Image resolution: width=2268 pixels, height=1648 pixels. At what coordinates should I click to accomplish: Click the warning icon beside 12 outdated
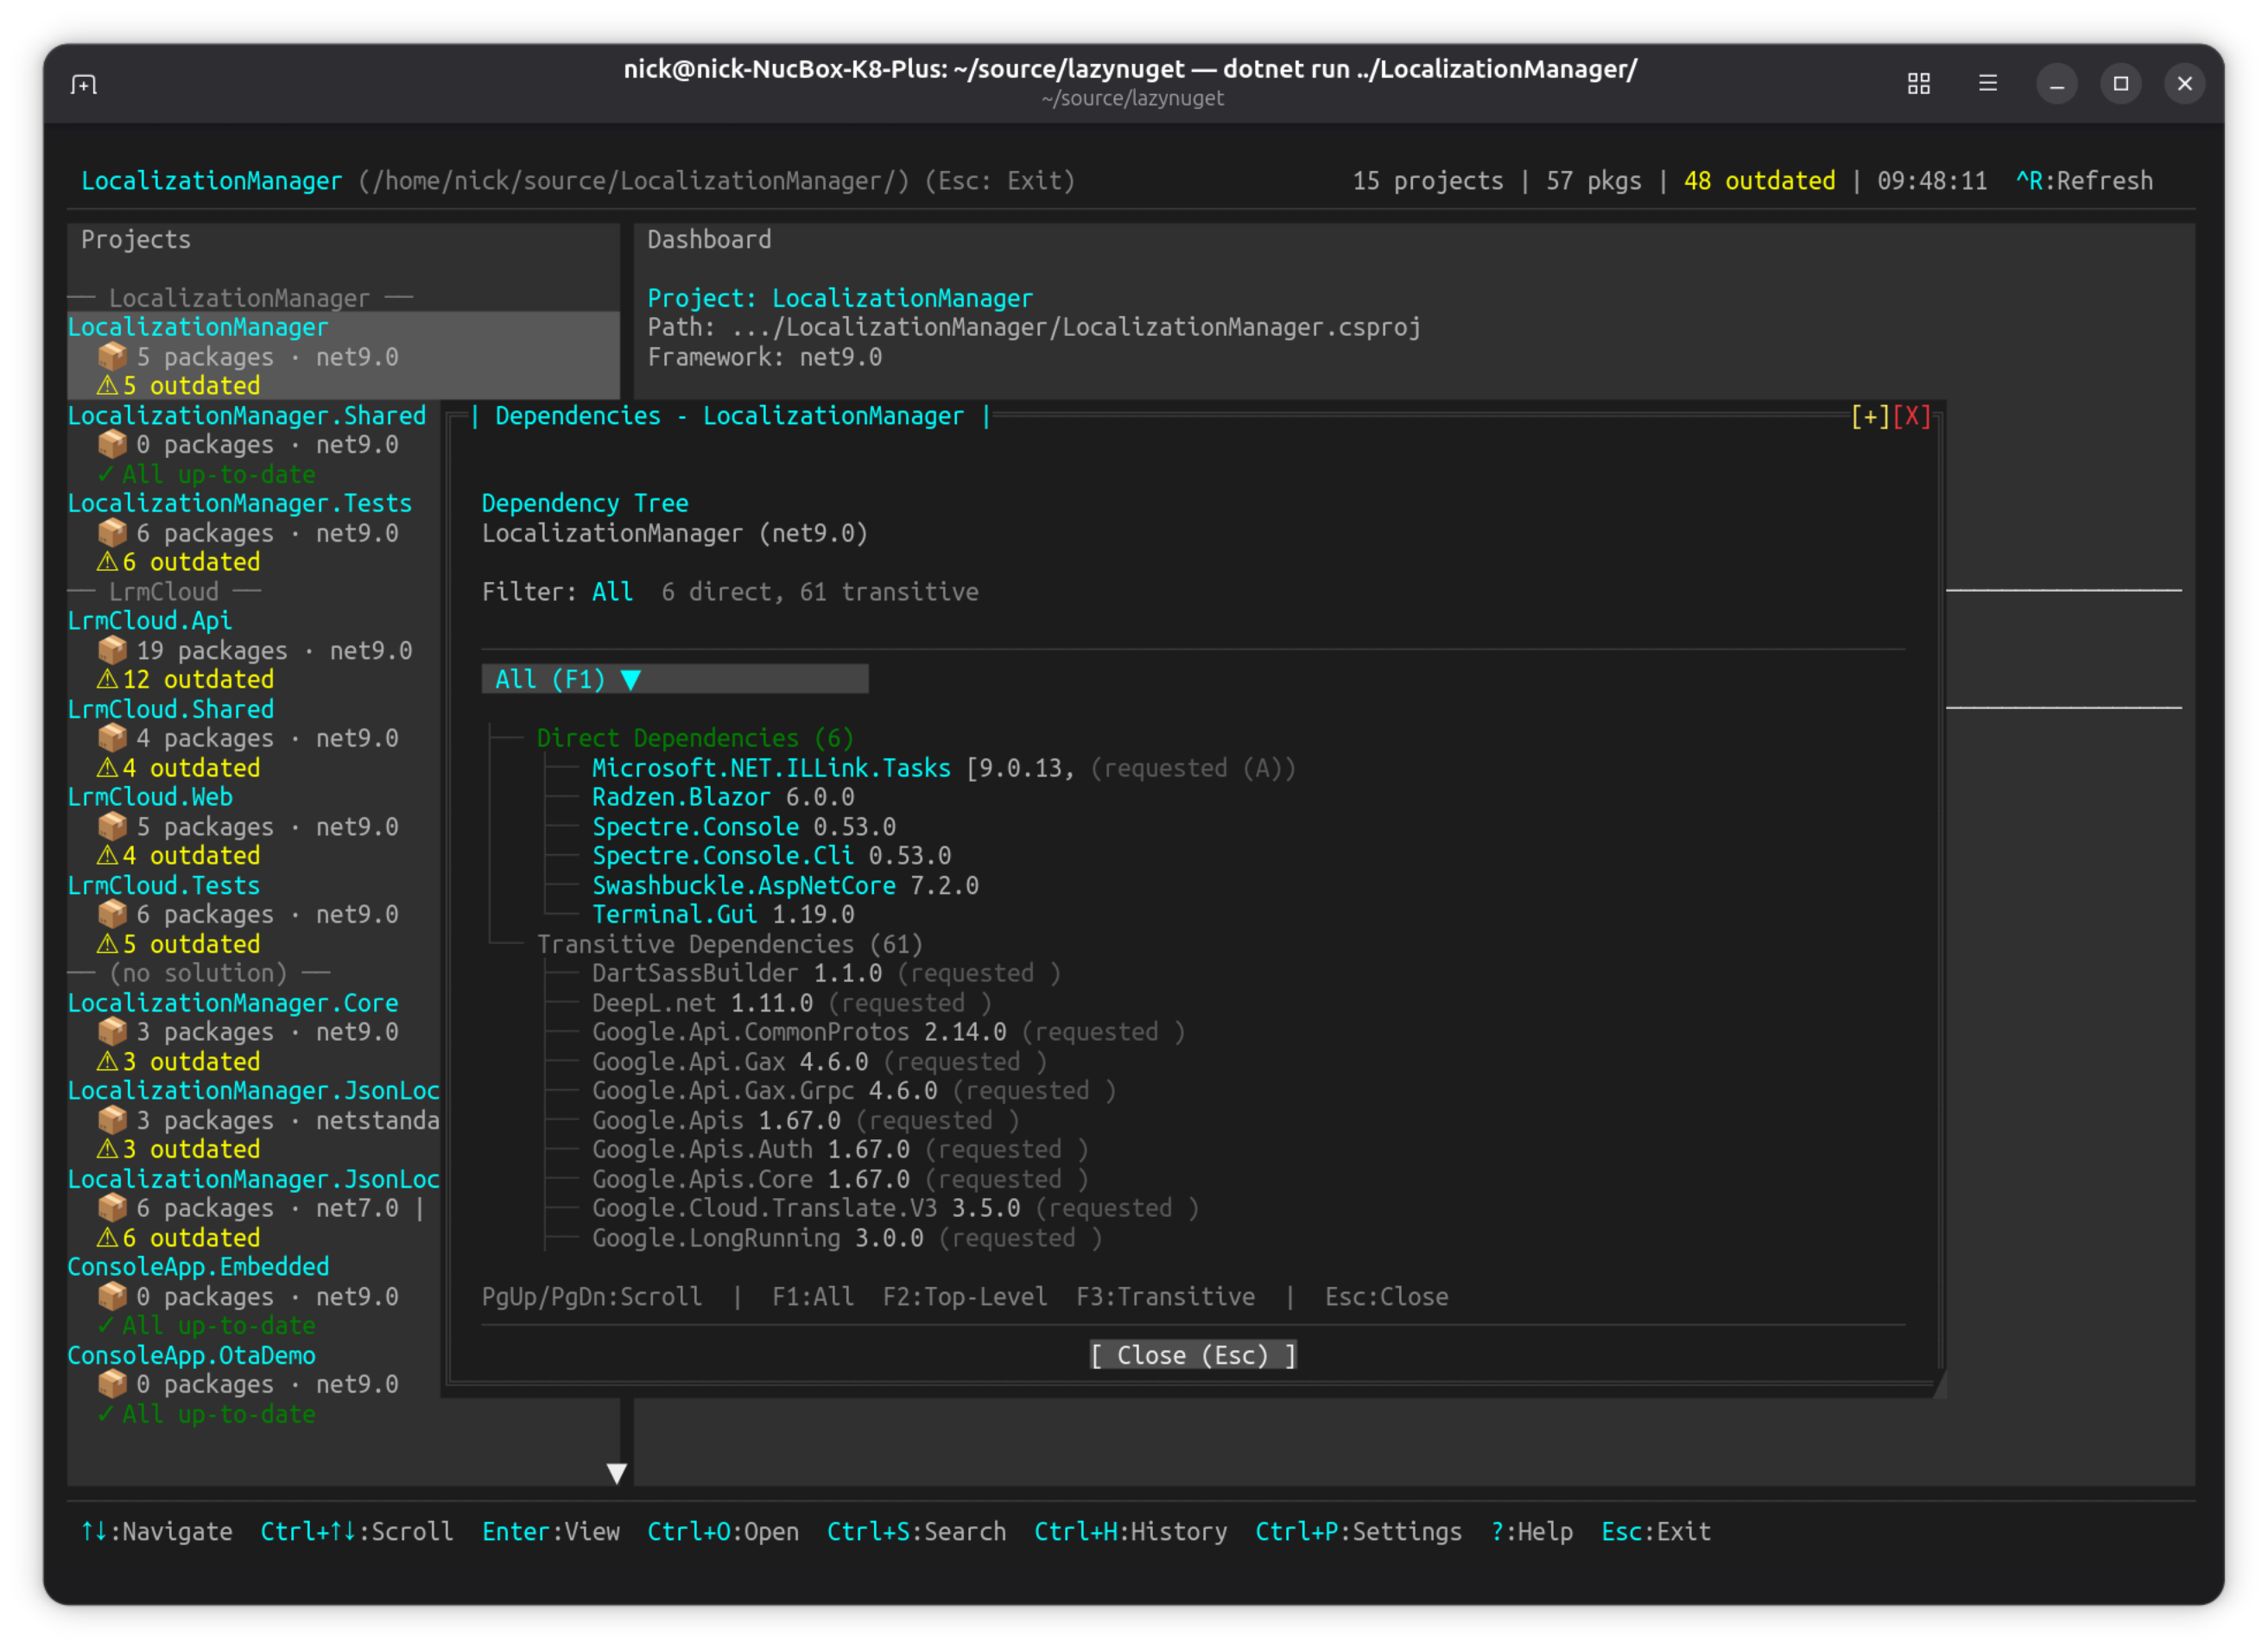click(x=107, y=680)
